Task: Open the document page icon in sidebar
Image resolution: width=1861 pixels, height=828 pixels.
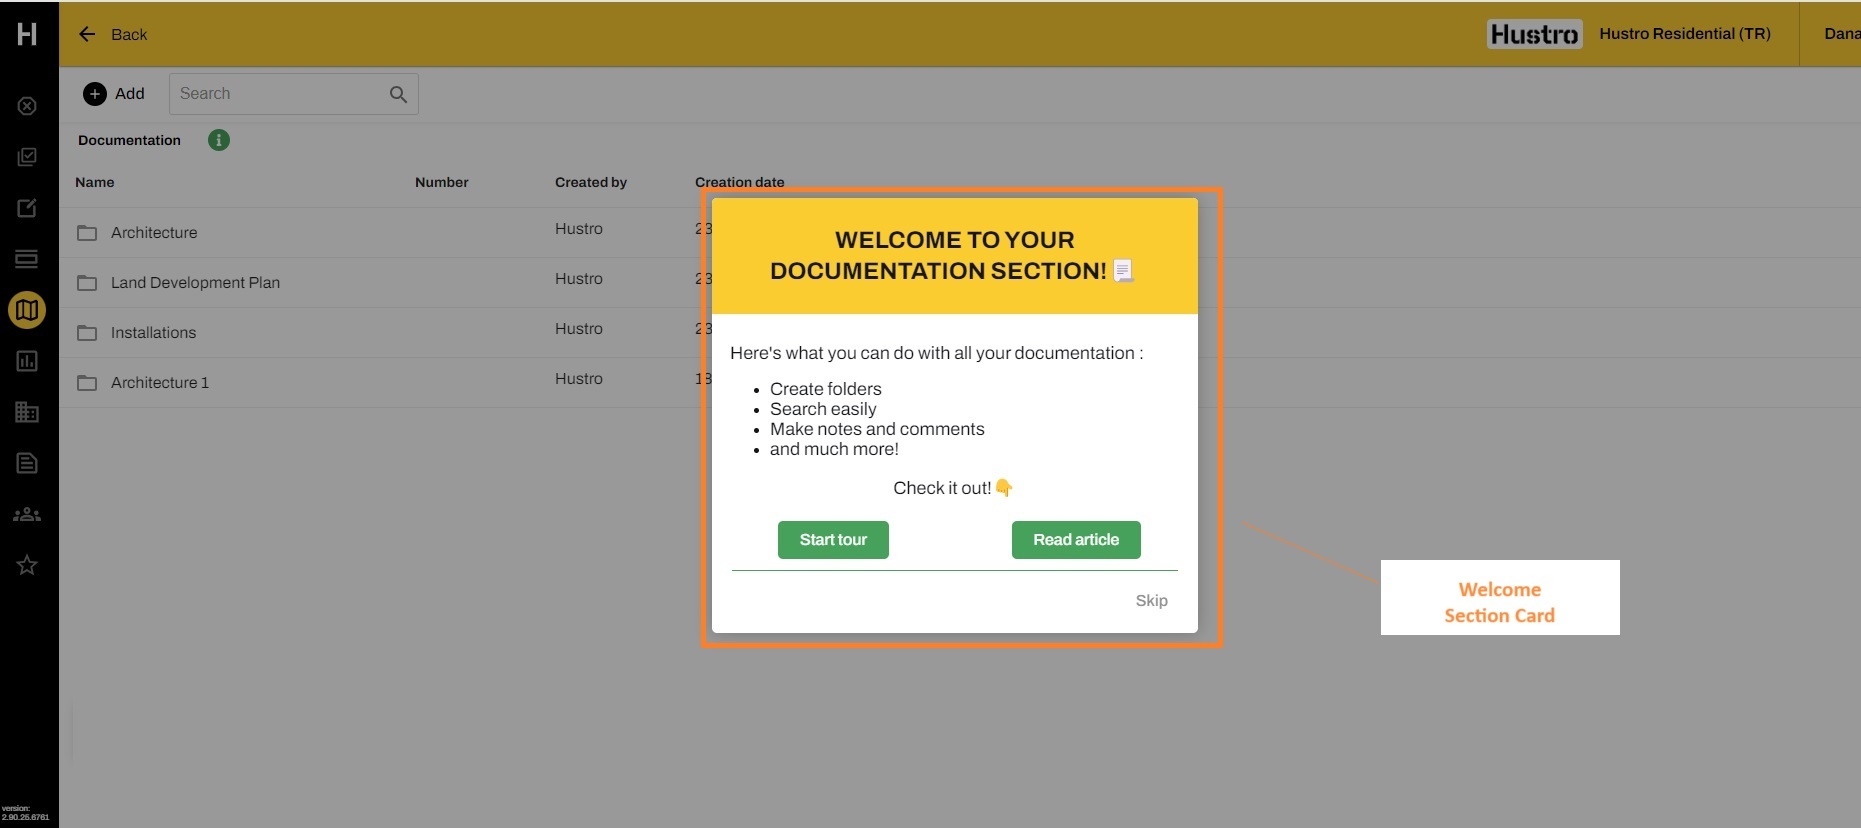Action: pyautogui.click(x=27, y=463)
